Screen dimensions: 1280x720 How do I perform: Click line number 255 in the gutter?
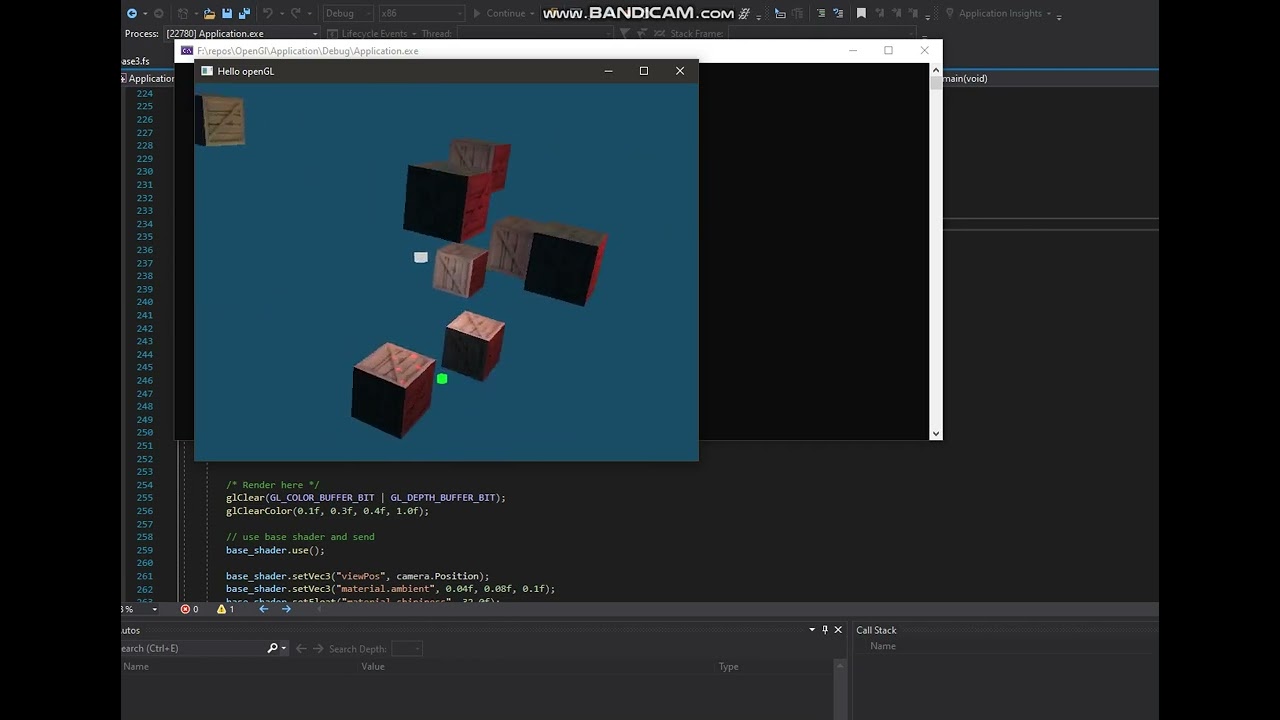click(x=145, y=498)
